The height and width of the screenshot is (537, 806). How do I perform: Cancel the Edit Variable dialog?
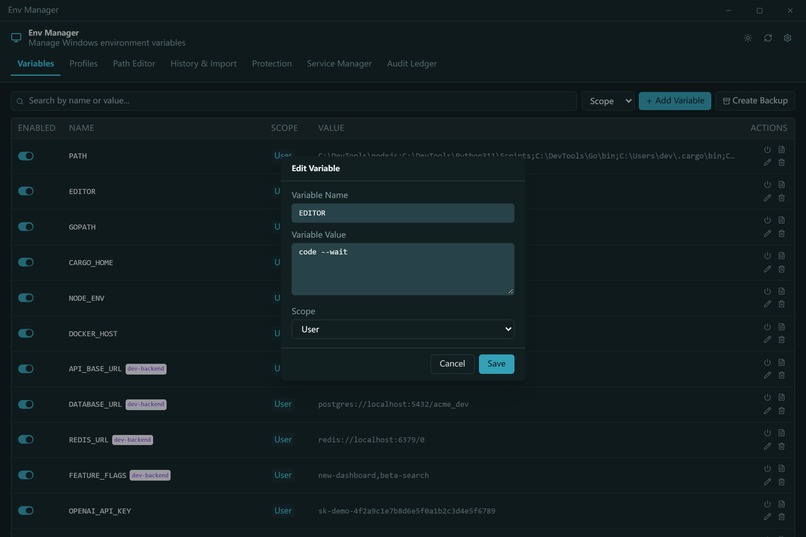click(452, 364)
